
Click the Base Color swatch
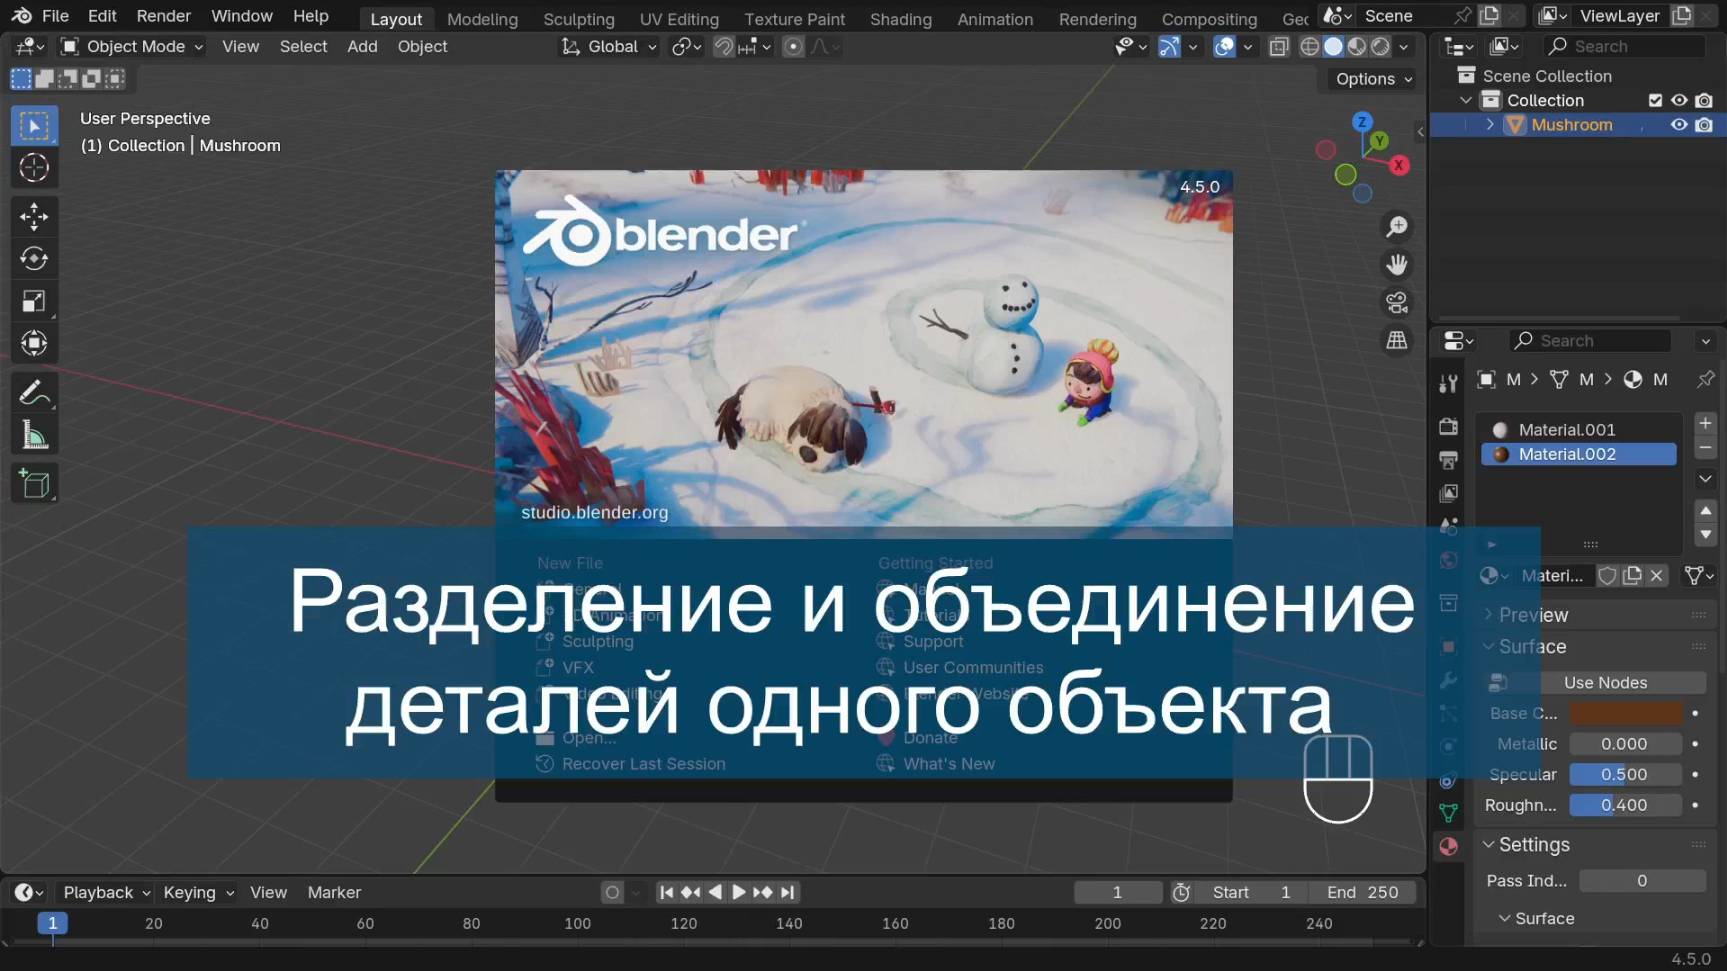pyautogui.click(x=1626, y=713)
